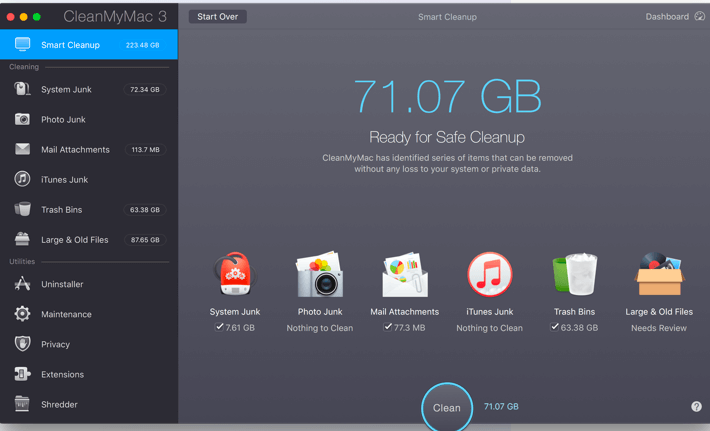This screenshot has width=710, height=431.
Task: Open iTunes Junk module label
Action: pos(64,180)
